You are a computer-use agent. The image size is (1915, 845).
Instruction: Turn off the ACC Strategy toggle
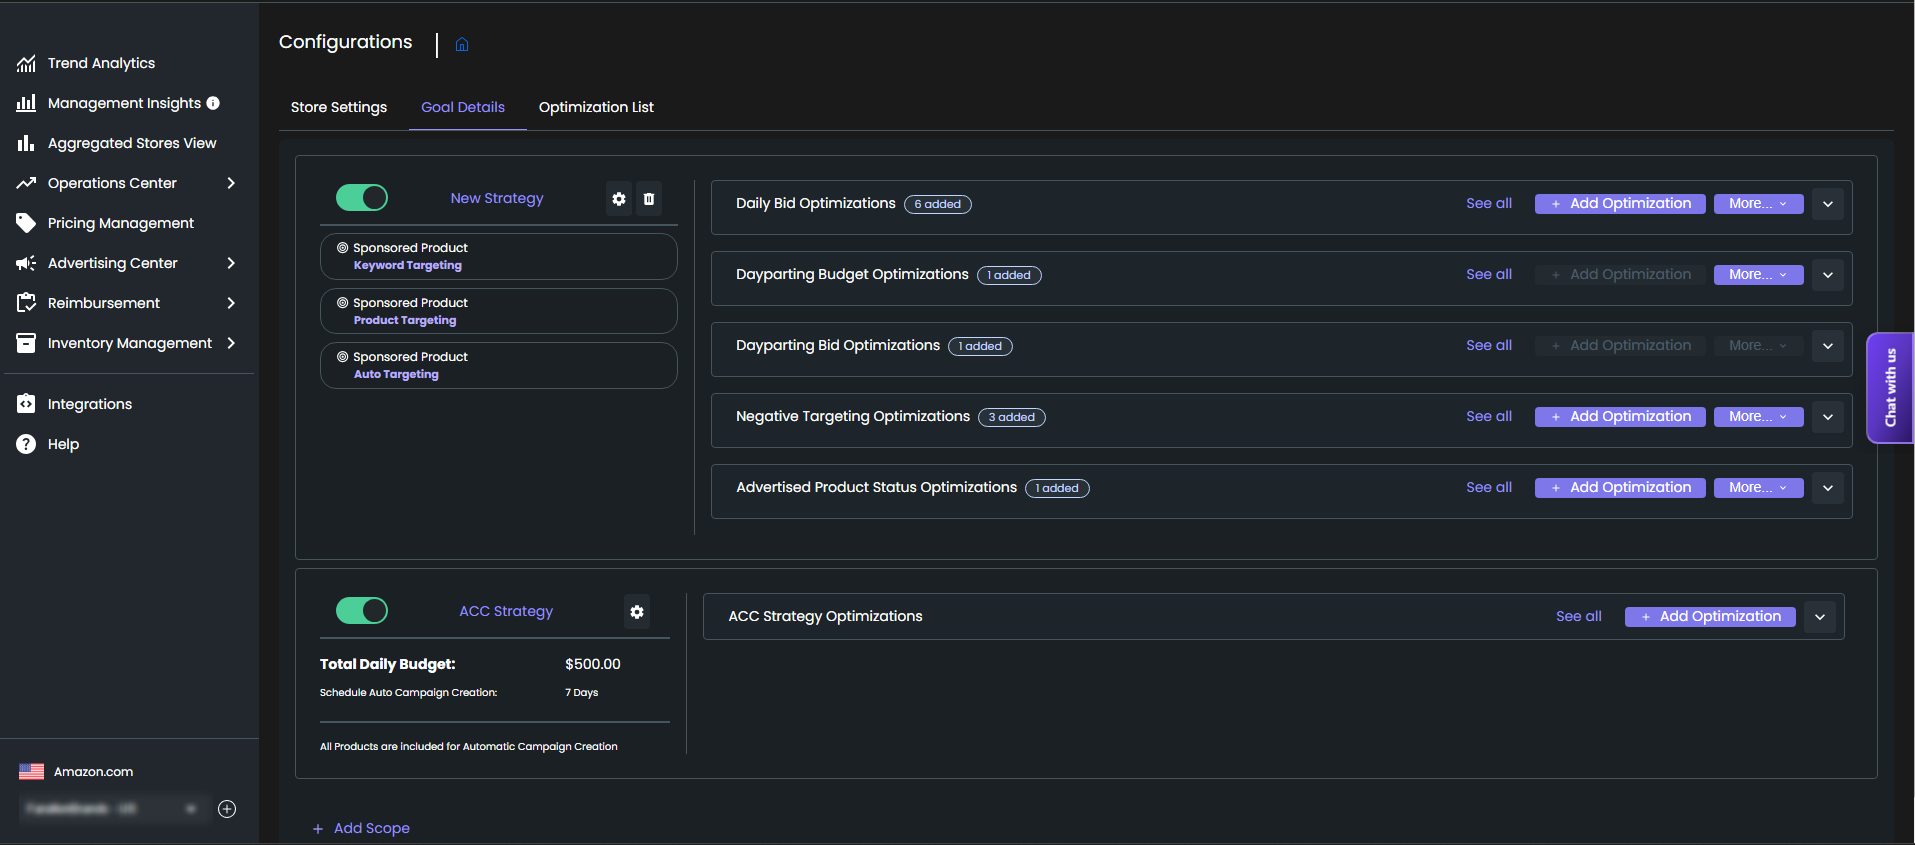362,611
